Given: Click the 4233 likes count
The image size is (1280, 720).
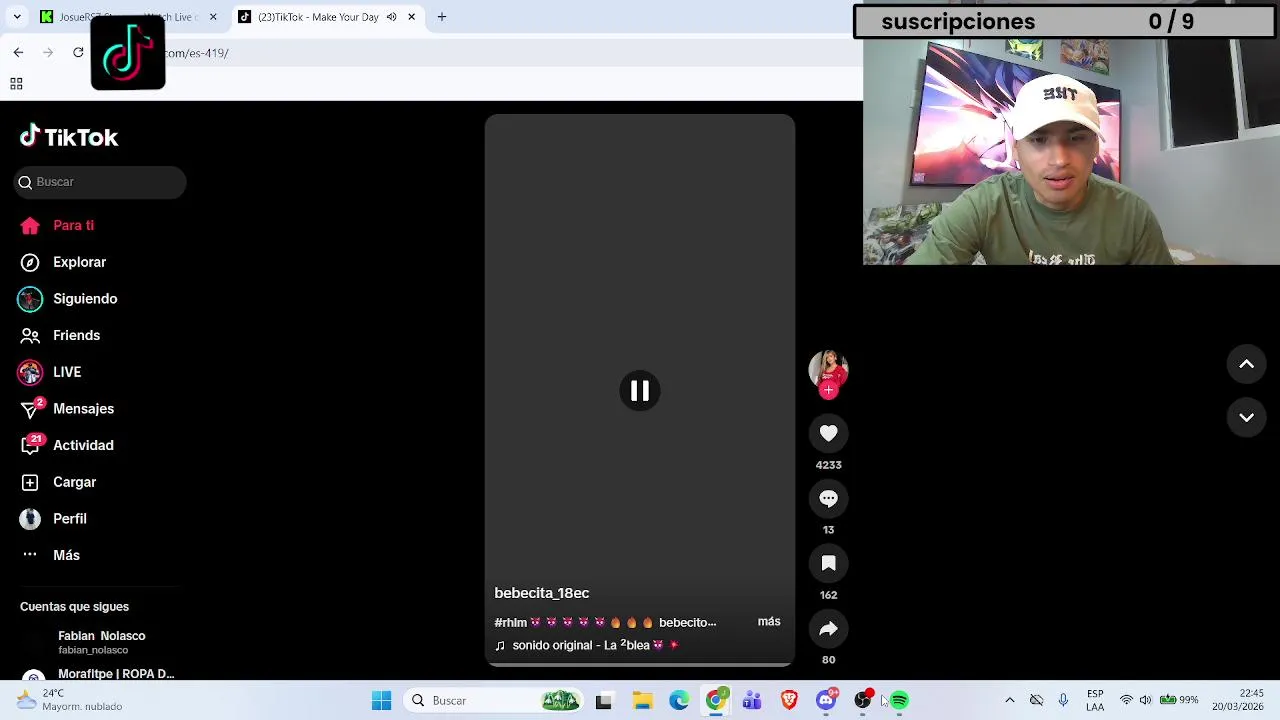Looking at the screenshot, I should 828,465.
